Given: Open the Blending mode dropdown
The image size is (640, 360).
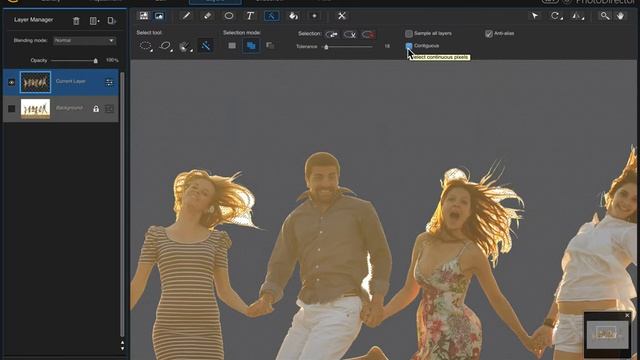Looking at the screenshot, I should pos(84,41).
